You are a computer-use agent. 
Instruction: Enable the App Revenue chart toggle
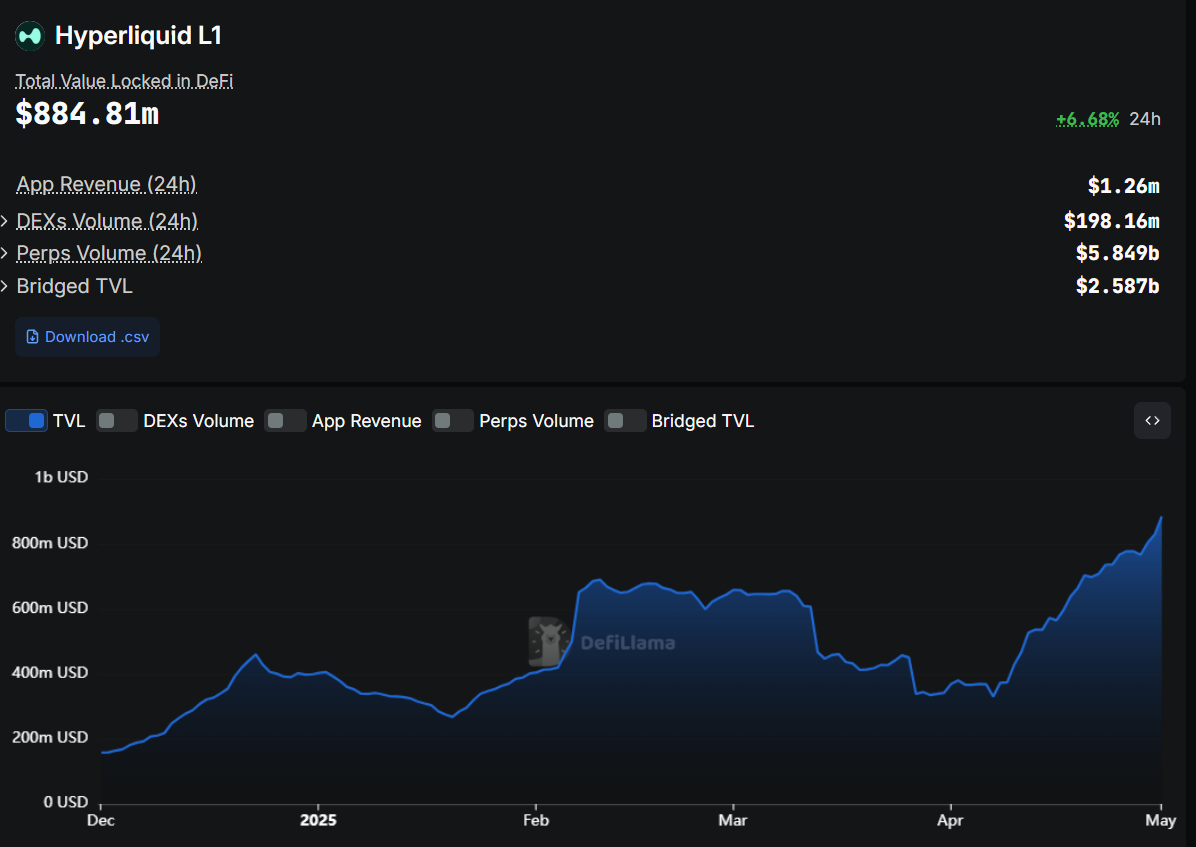coord(285,420)
